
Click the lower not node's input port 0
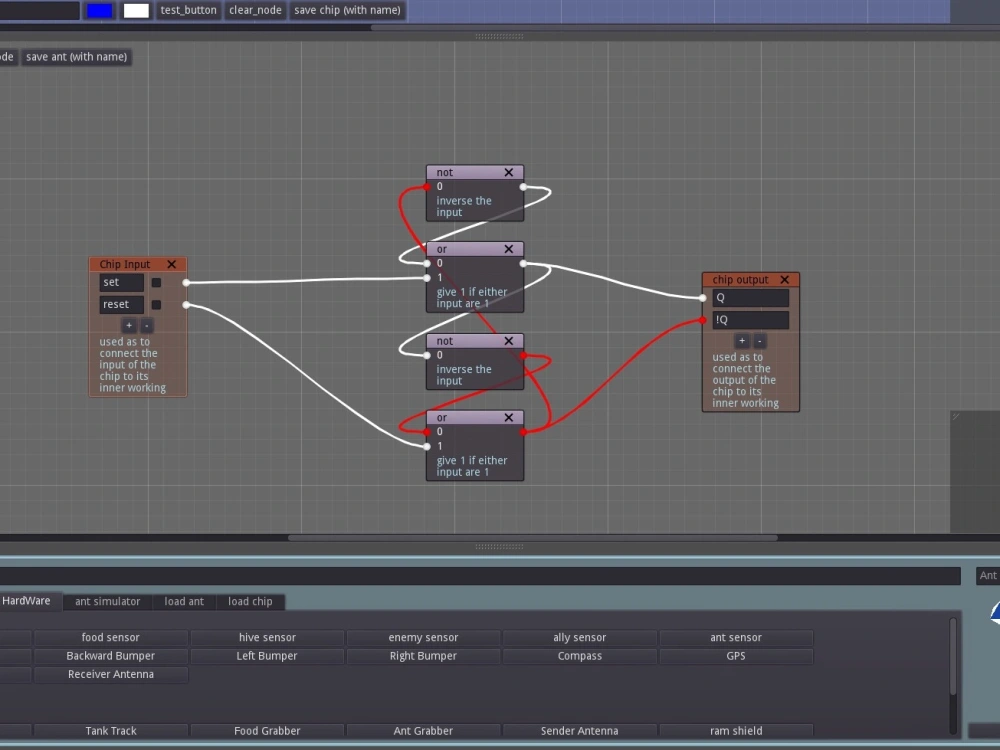point(427,355)
